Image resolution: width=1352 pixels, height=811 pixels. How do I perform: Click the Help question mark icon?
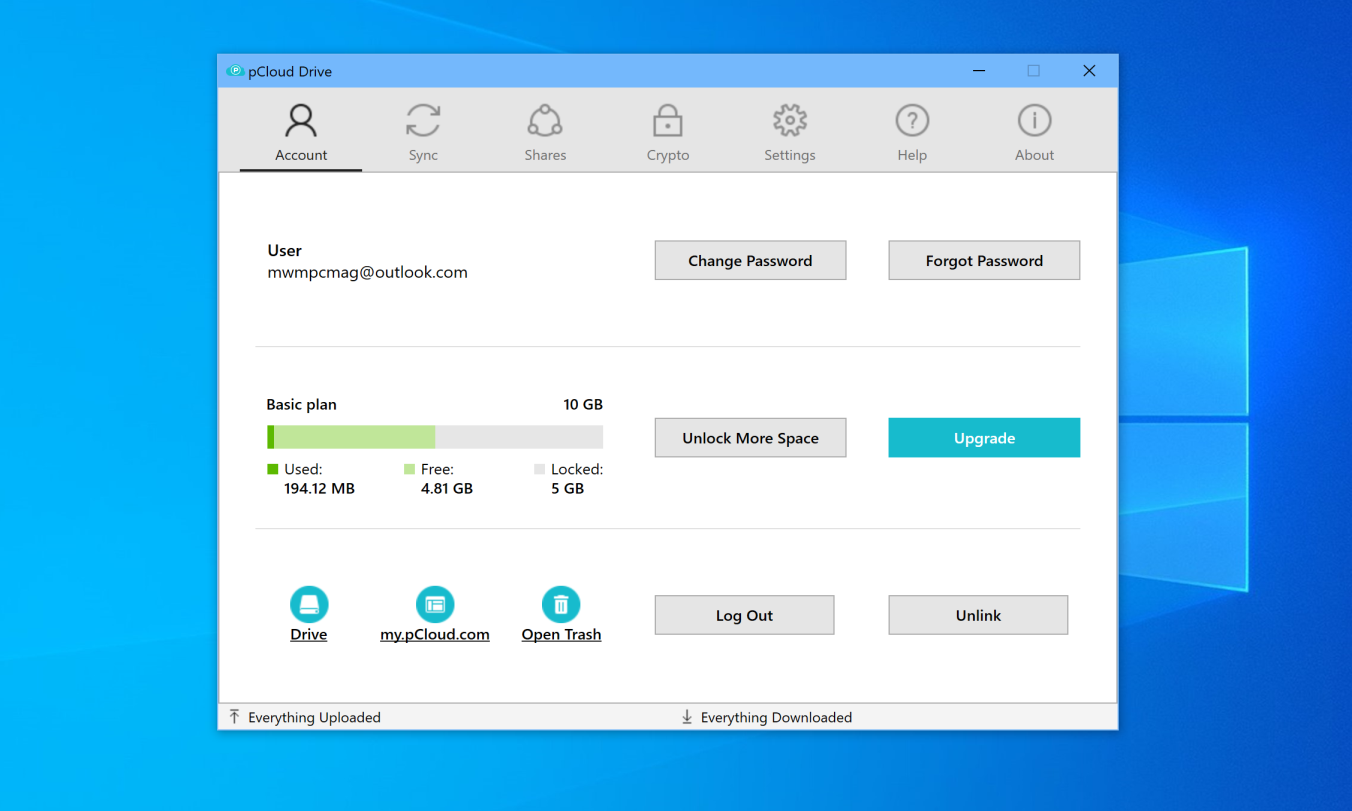(912, 120)
